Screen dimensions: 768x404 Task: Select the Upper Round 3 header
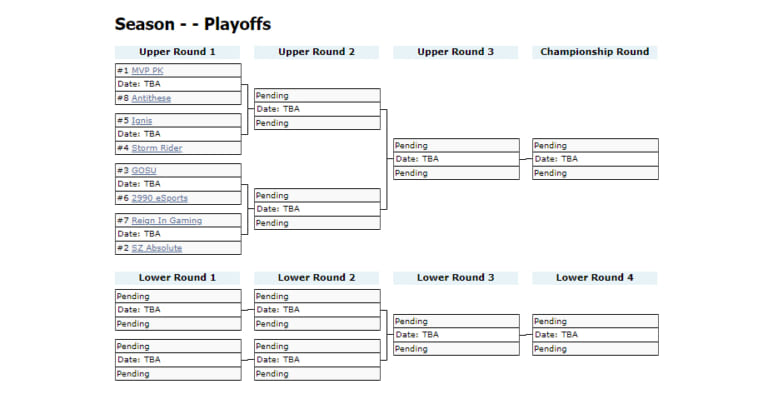(x=456, y=52)
